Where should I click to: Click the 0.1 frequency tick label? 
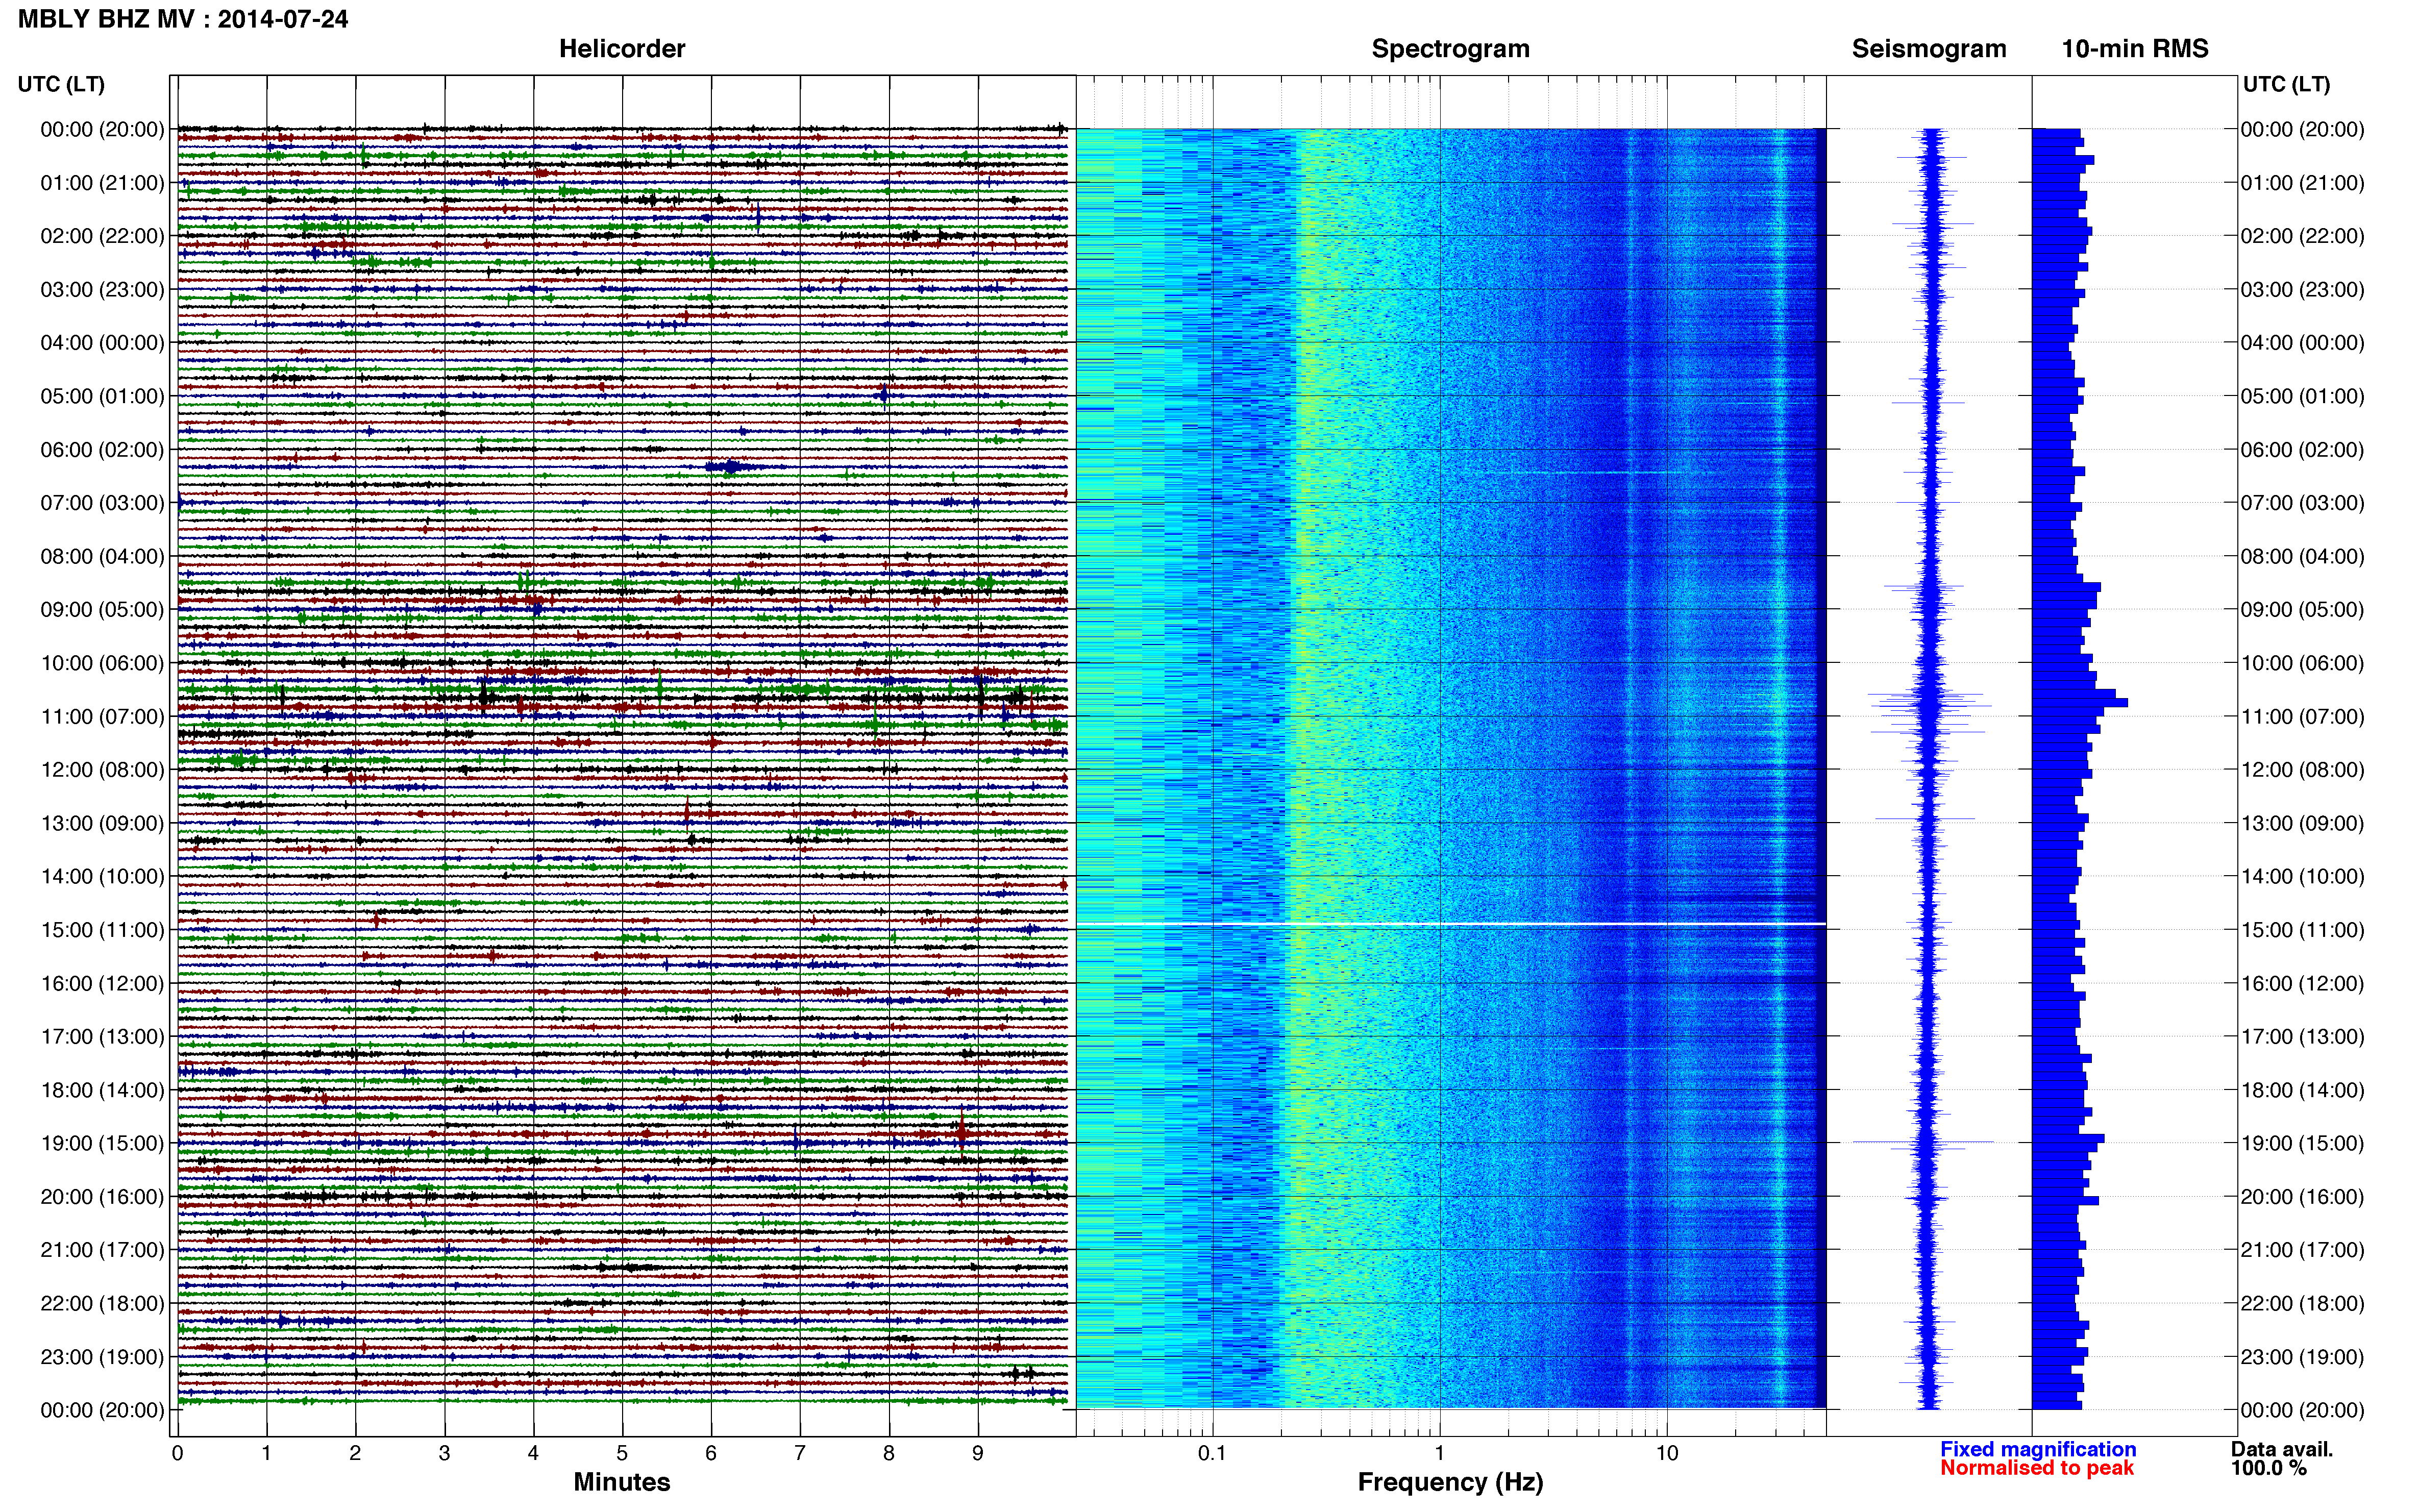coord(1212,1453)
